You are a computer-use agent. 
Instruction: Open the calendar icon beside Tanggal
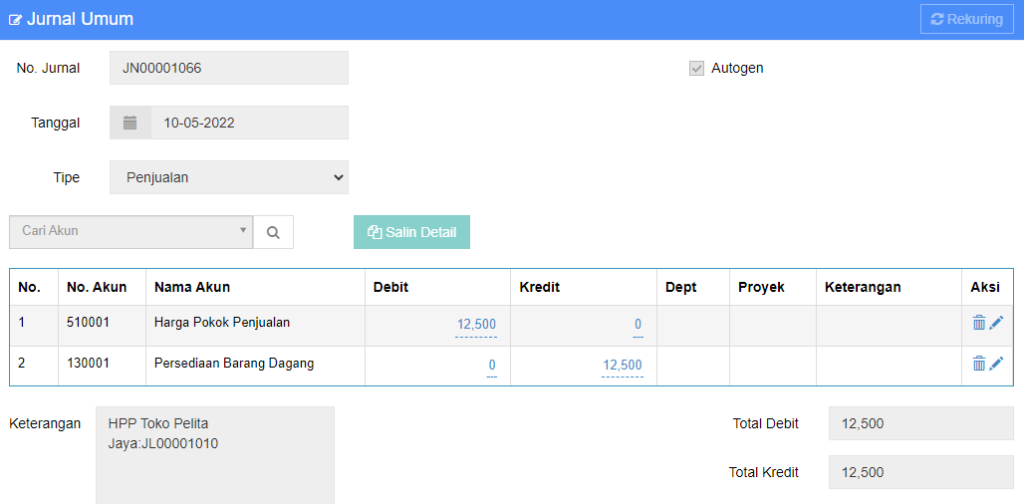130,123
